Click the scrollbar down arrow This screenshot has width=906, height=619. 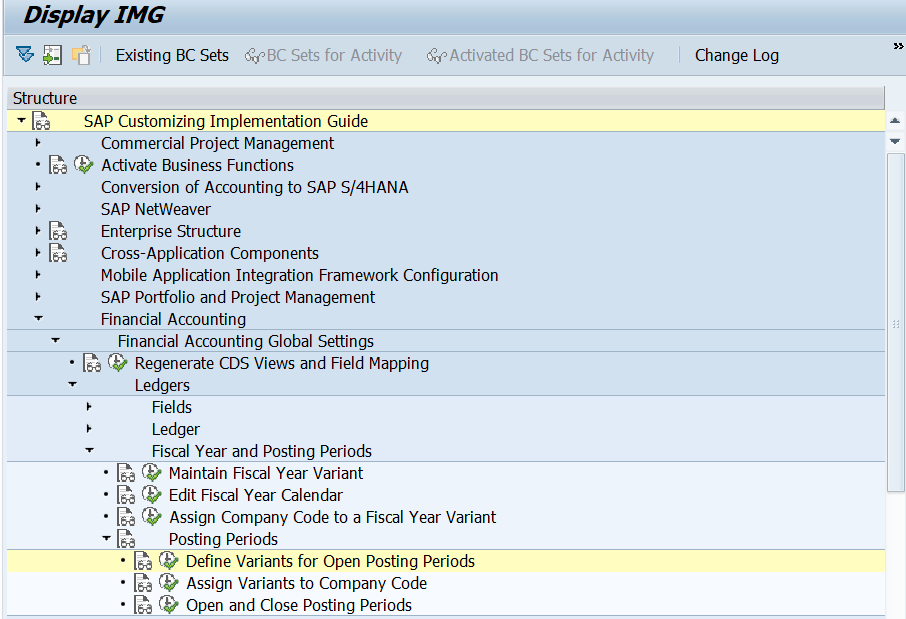[x=895, y=141]
